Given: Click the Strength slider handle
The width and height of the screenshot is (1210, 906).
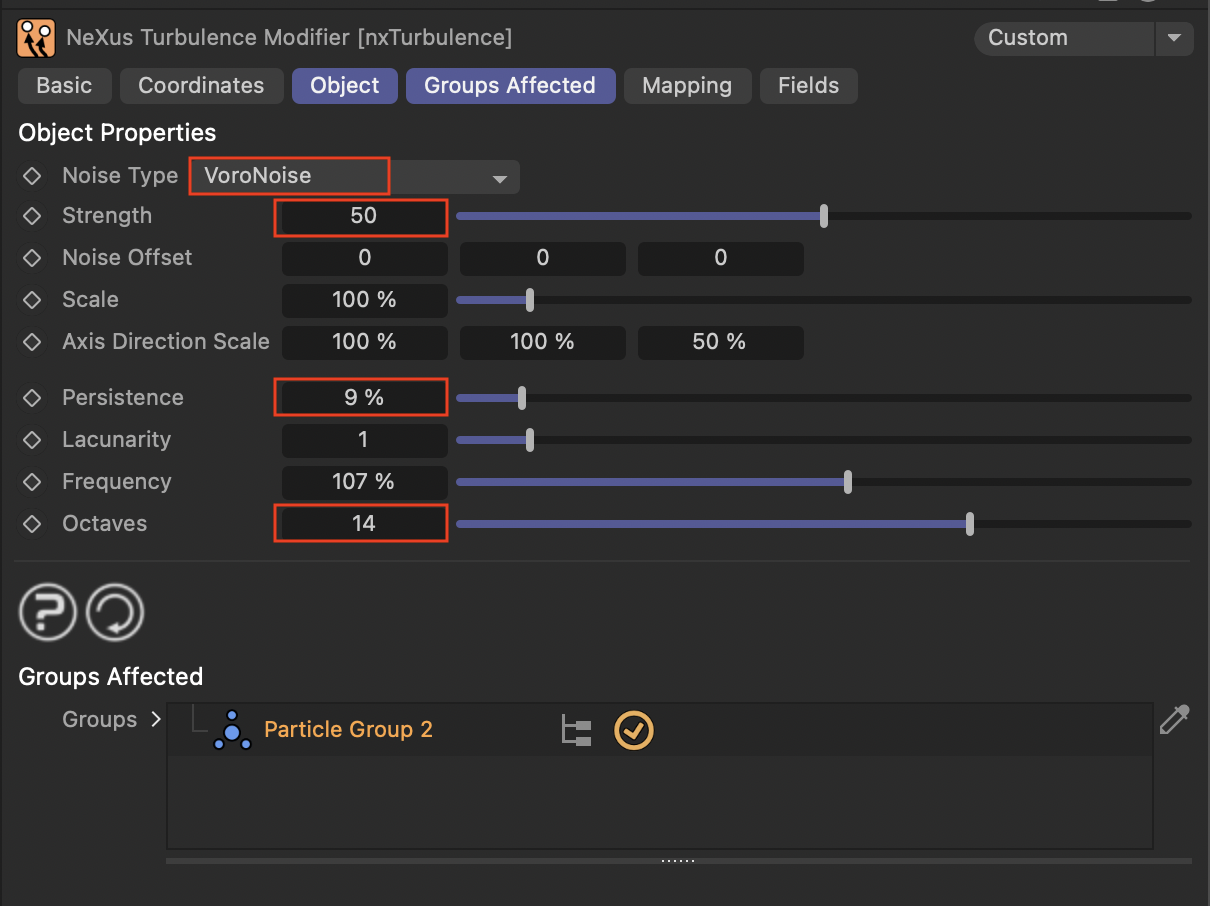Looking at the screenshot, I should (824, 216).
